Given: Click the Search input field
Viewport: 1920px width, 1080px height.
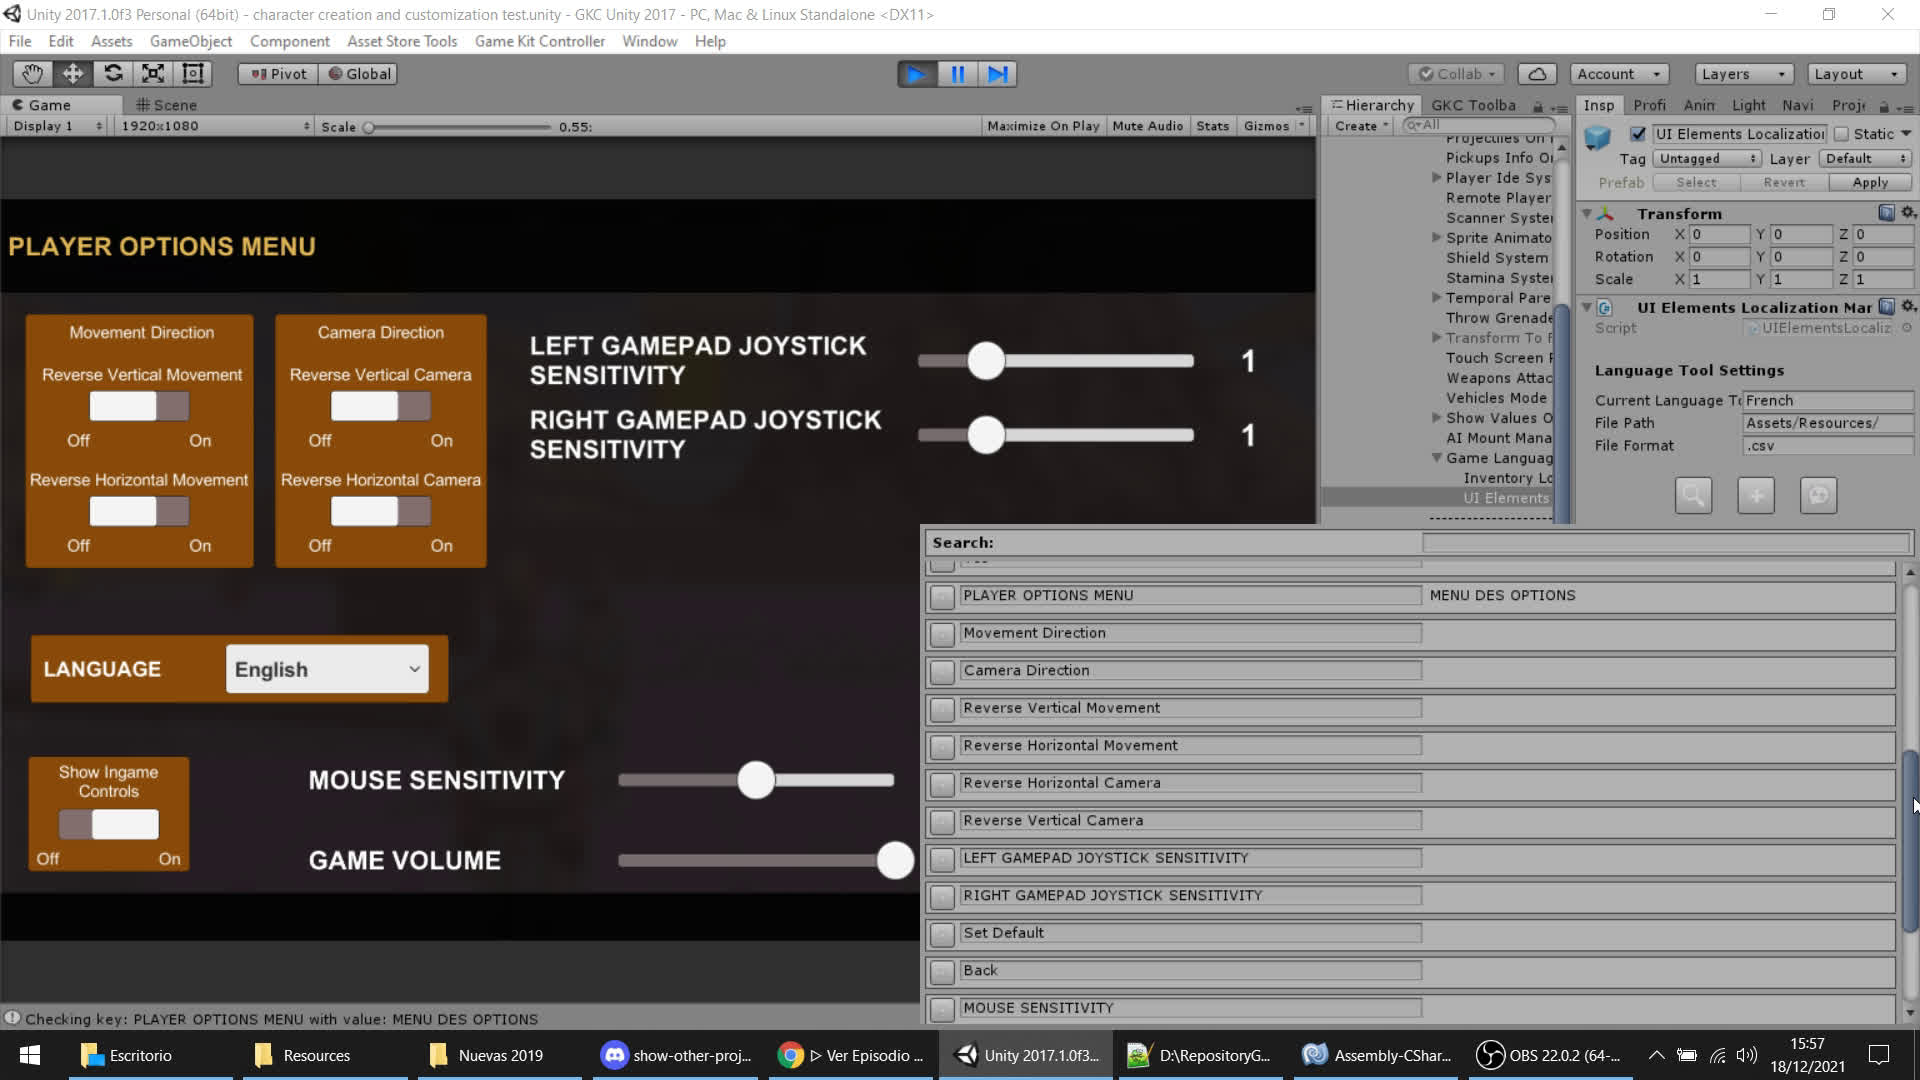Looking at the screenshot, I should click(x=1665, y=543).
